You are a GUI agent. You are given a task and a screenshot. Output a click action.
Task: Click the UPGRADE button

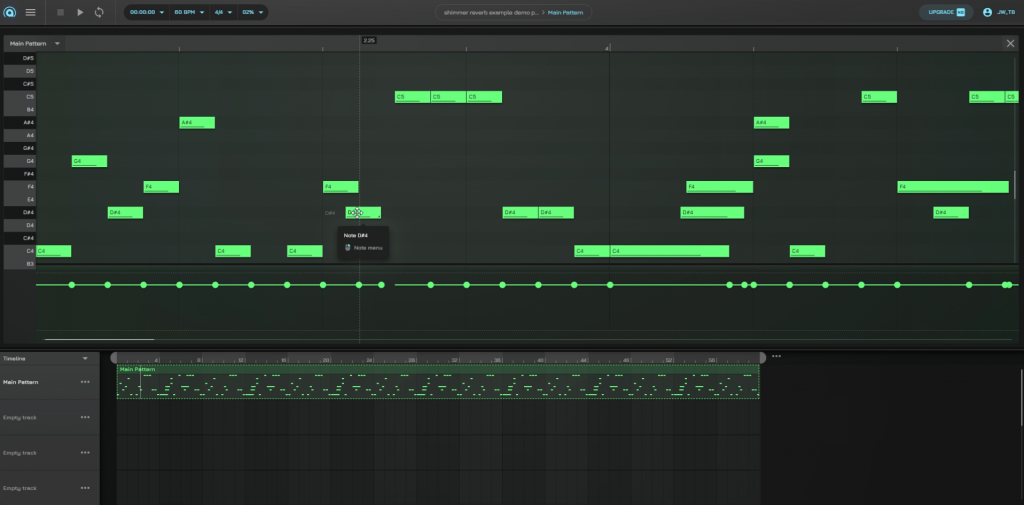click(946, 12)
